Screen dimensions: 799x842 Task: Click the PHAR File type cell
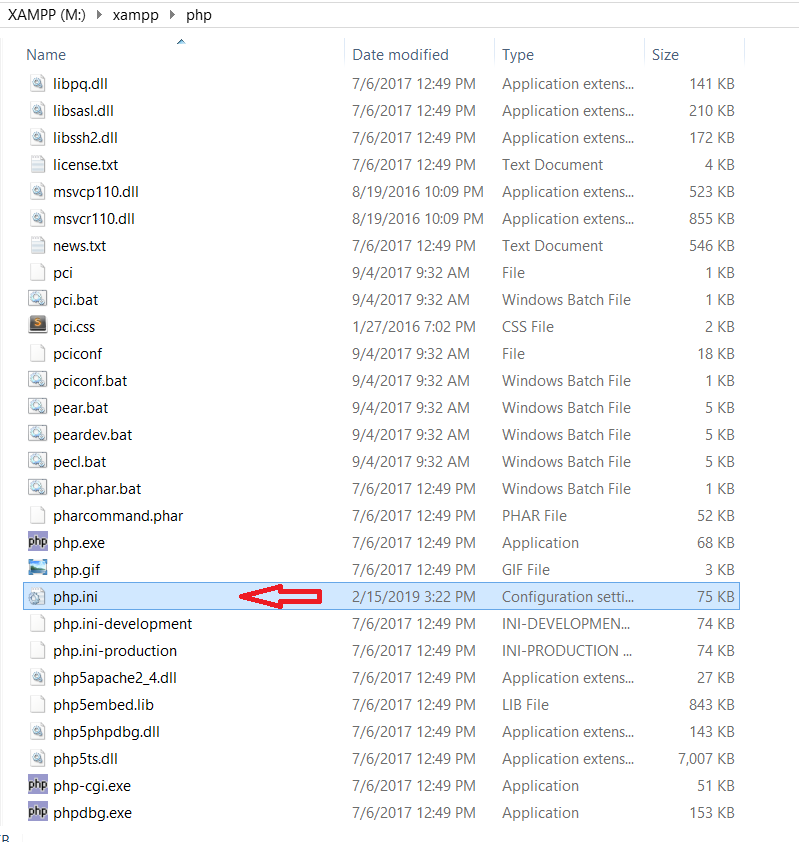tap(534, 516)
